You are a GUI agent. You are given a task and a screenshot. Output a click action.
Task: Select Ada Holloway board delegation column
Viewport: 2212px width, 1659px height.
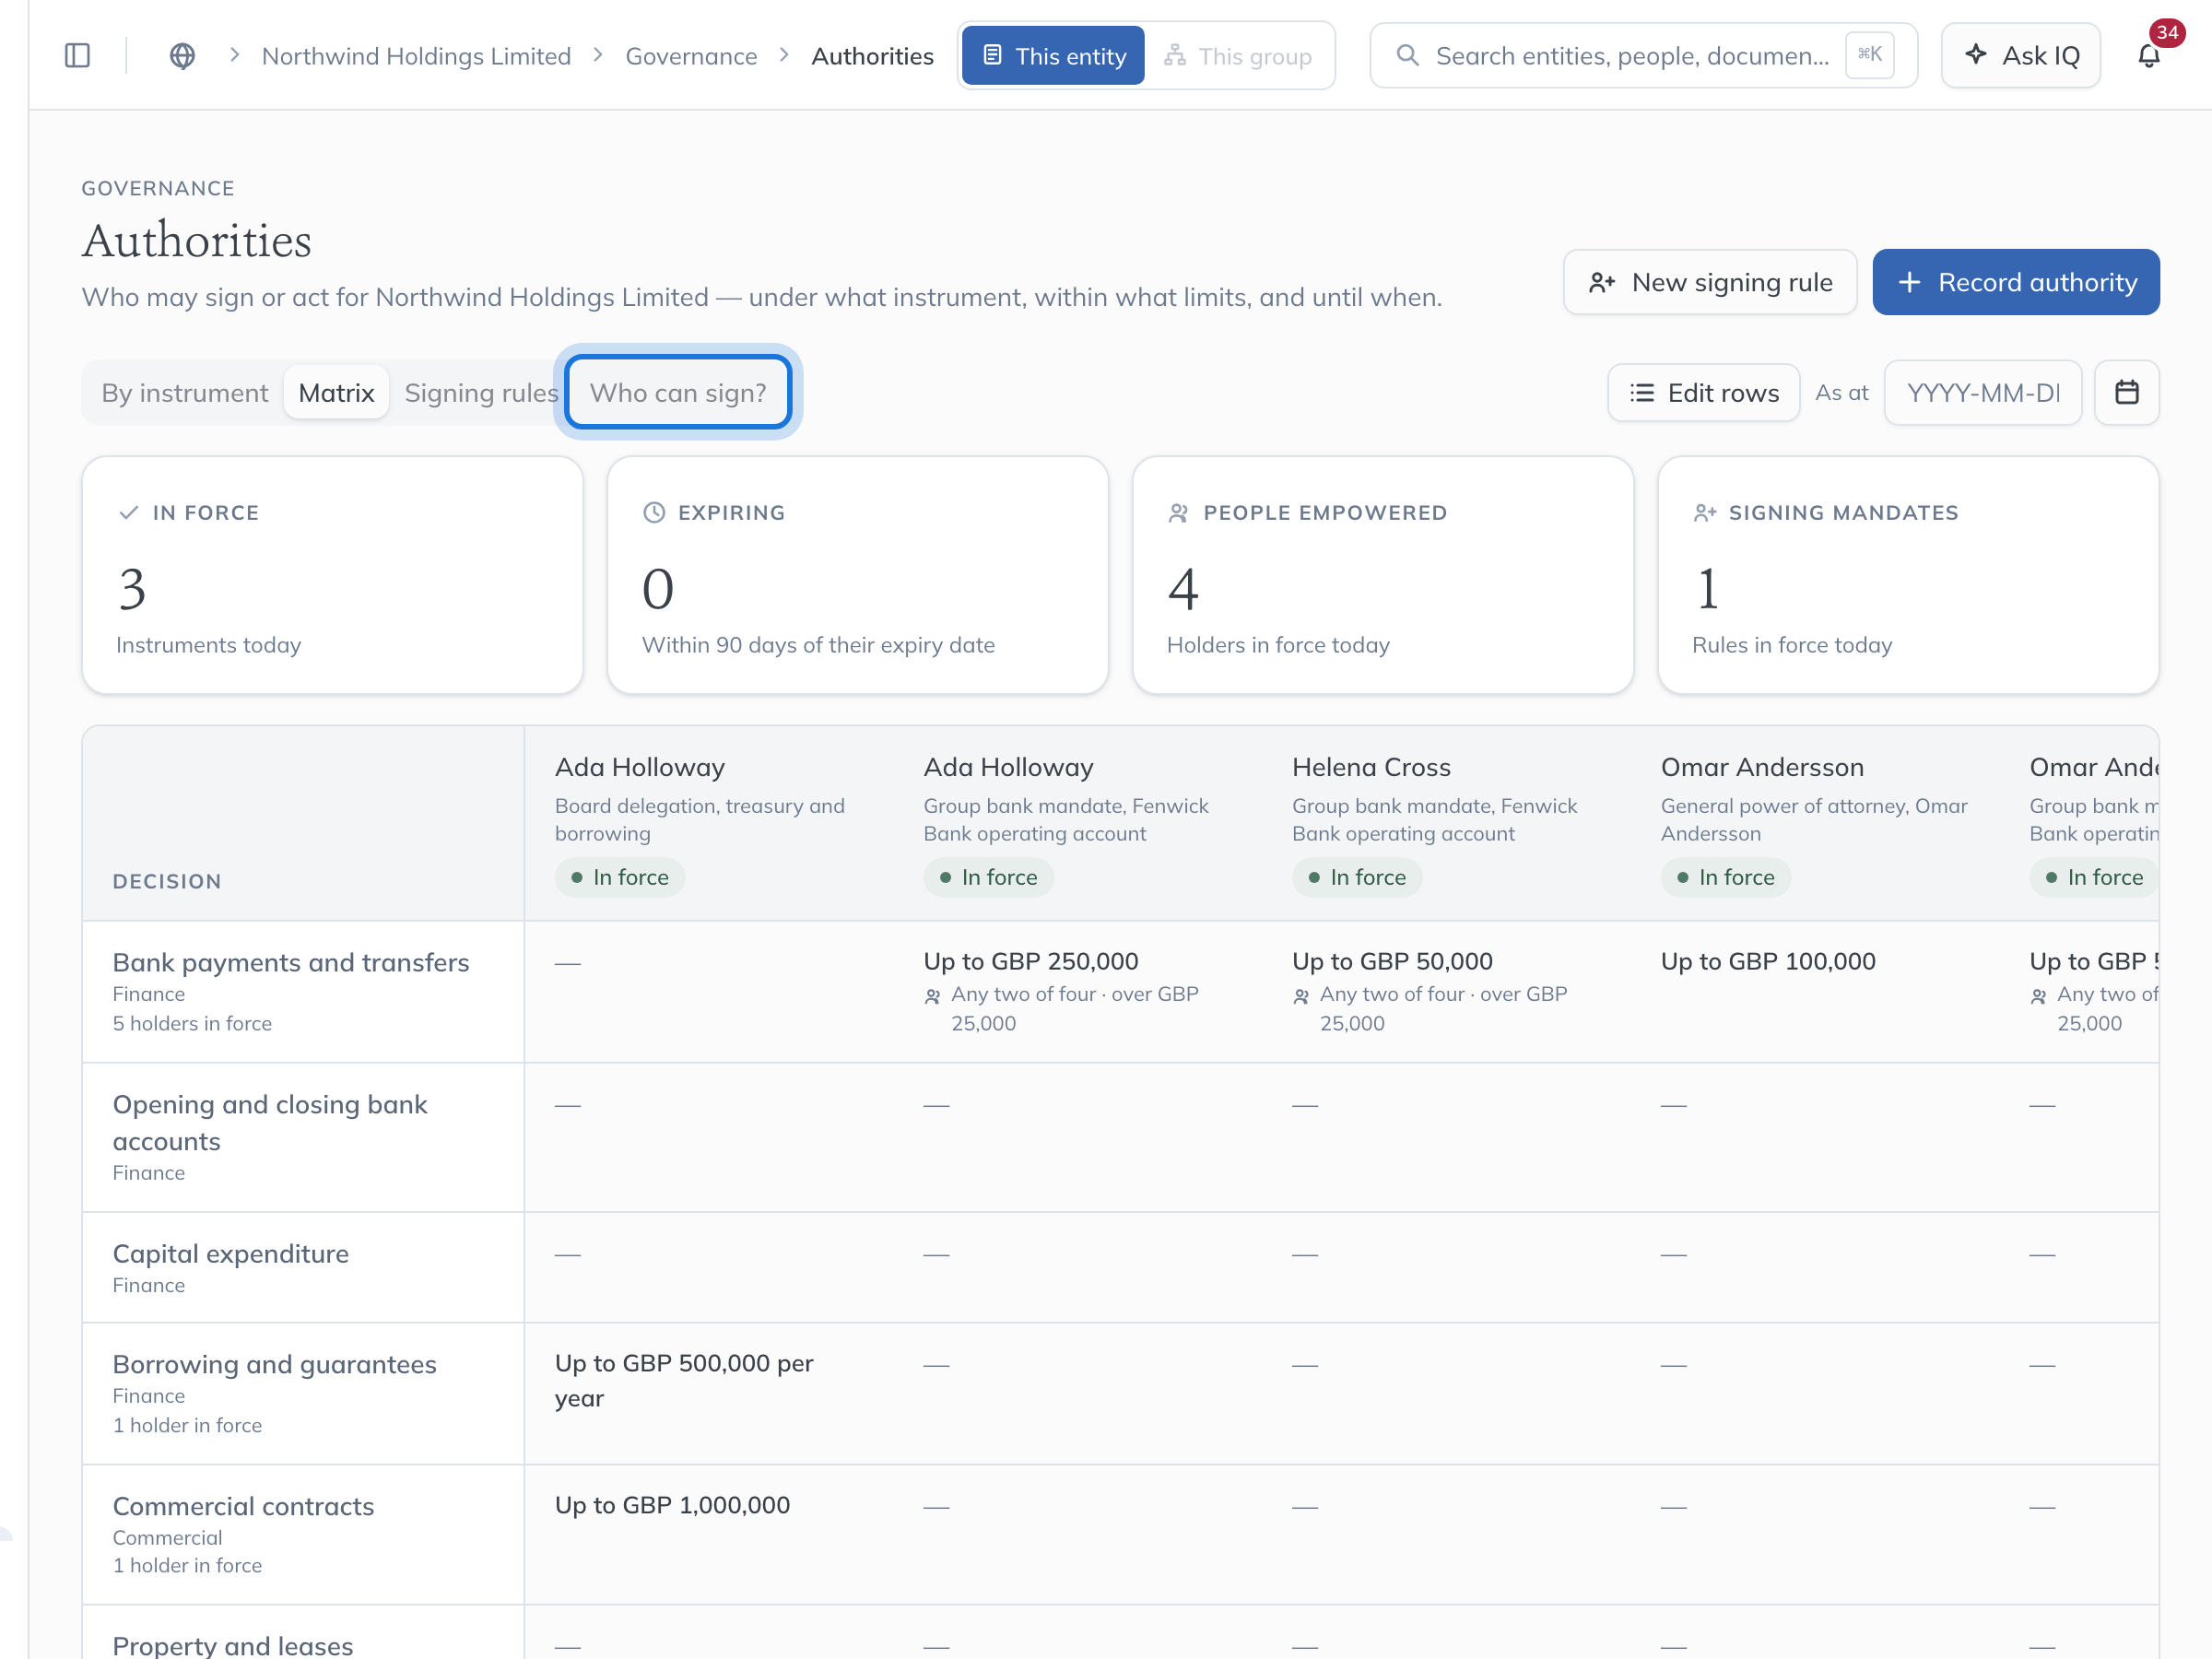pyautogui.click(x=708, y=824)
